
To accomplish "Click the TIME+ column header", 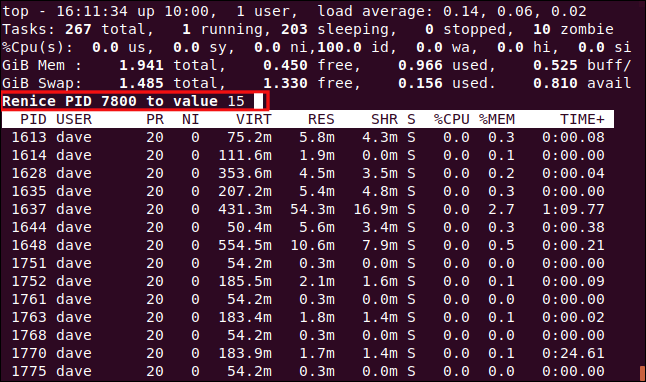I will [x=582, y=119].
